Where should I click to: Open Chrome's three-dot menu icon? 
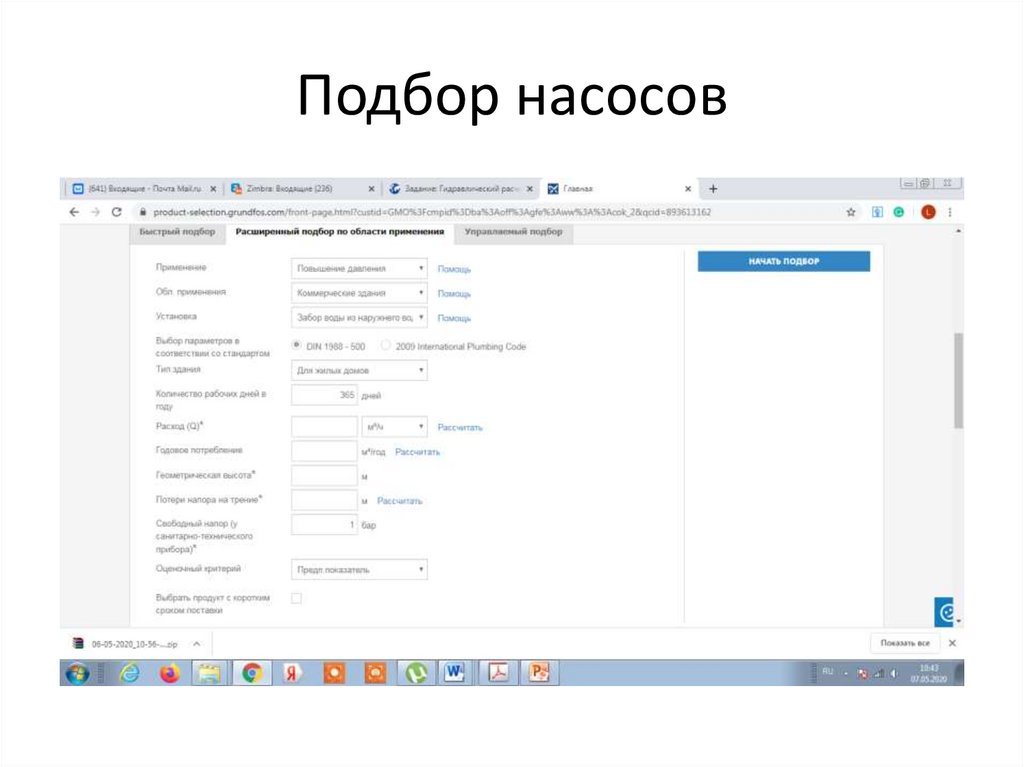point(950,212)
